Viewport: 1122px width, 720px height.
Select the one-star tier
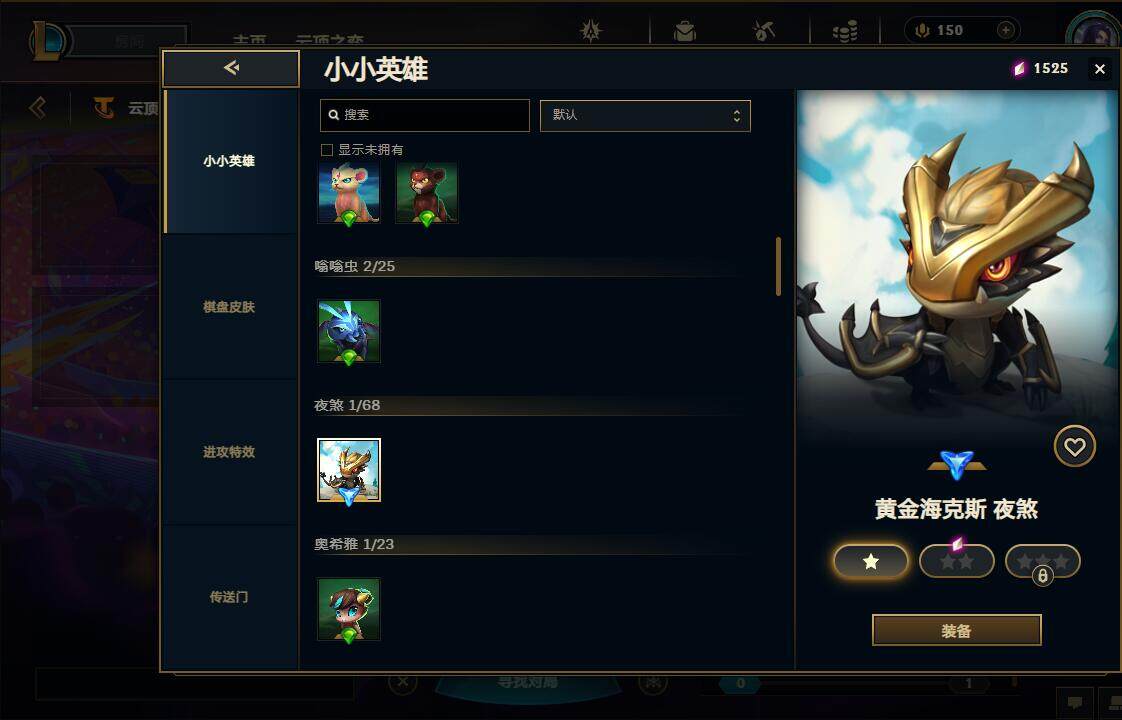870,561
